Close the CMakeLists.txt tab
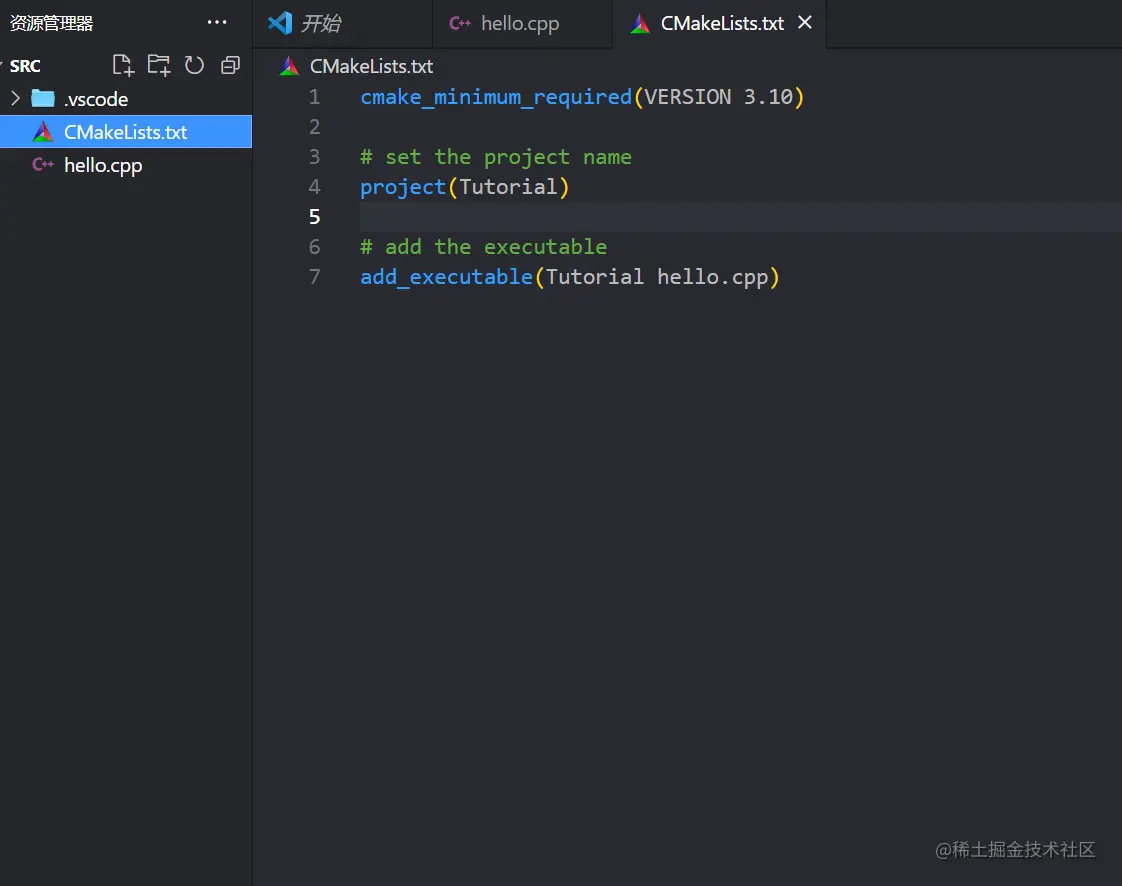This screenshot has height=886, width=1122. (805, 22)
